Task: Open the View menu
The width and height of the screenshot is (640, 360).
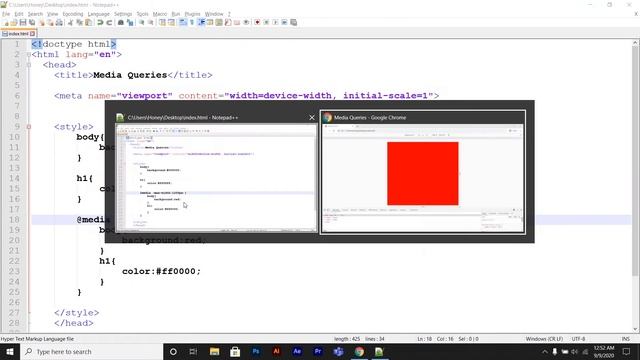Action: [x=53, y=14]
